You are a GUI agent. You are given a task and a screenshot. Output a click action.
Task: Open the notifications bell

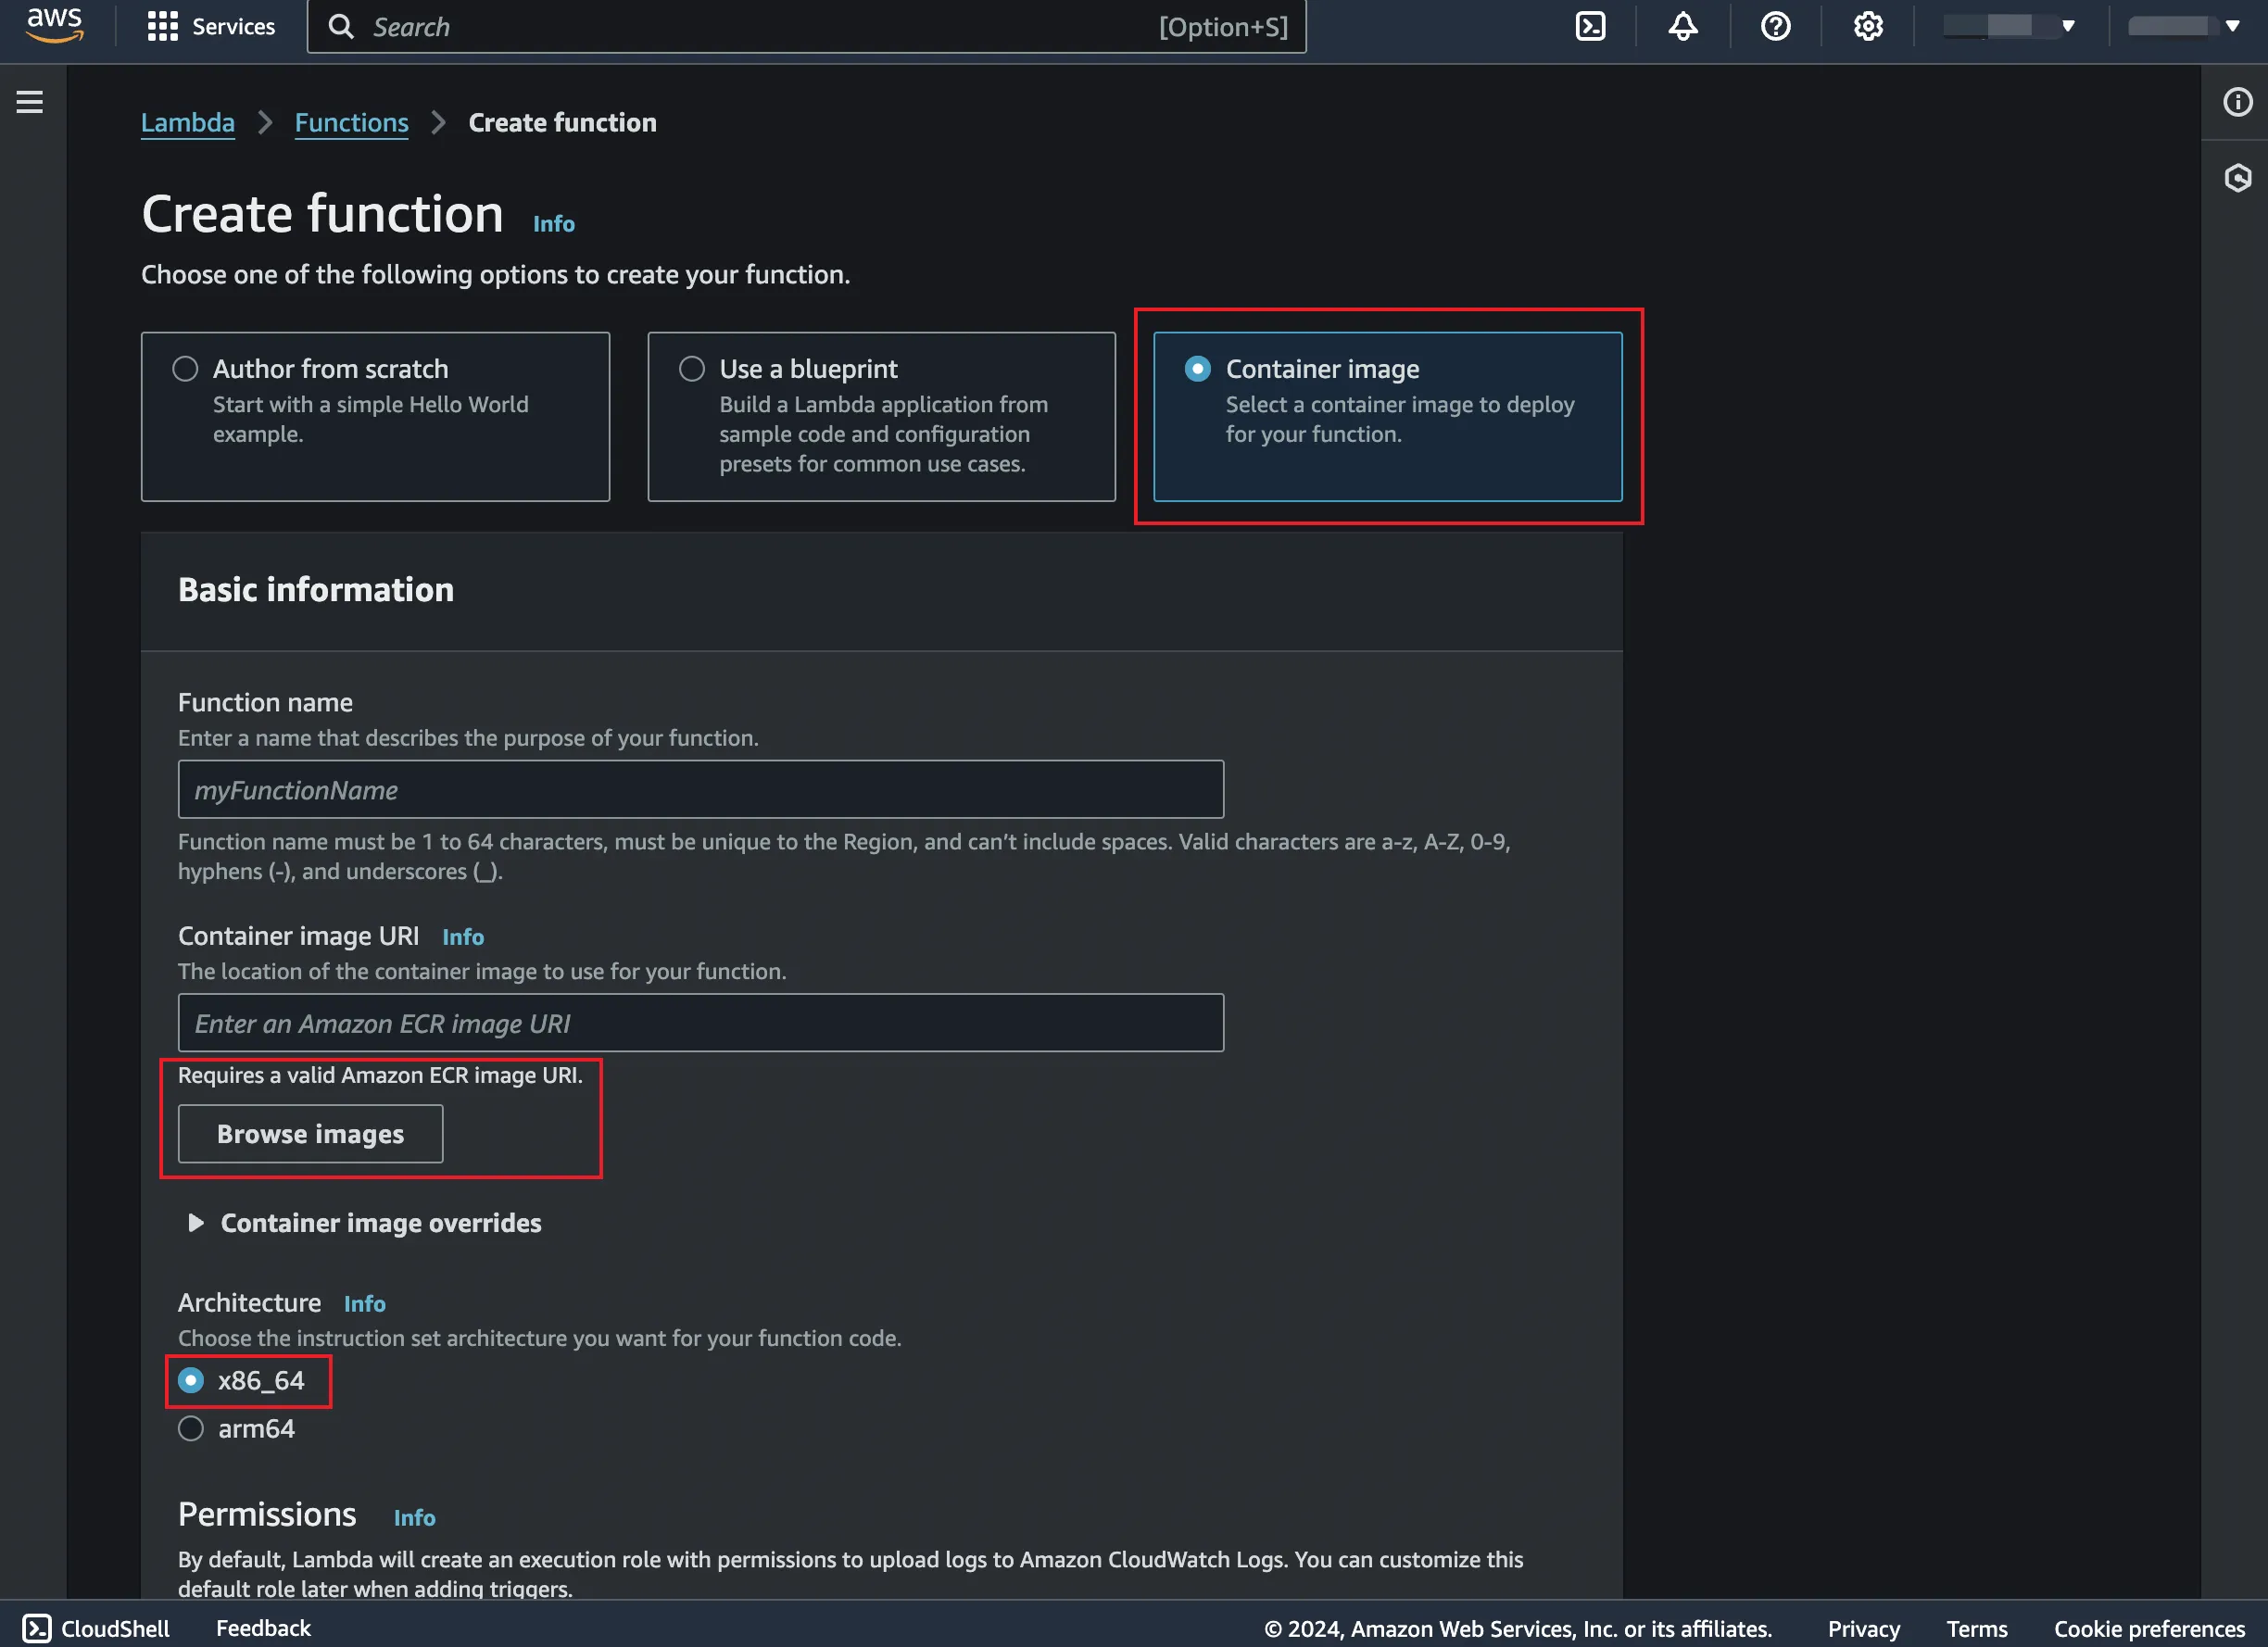(1682, 26)
